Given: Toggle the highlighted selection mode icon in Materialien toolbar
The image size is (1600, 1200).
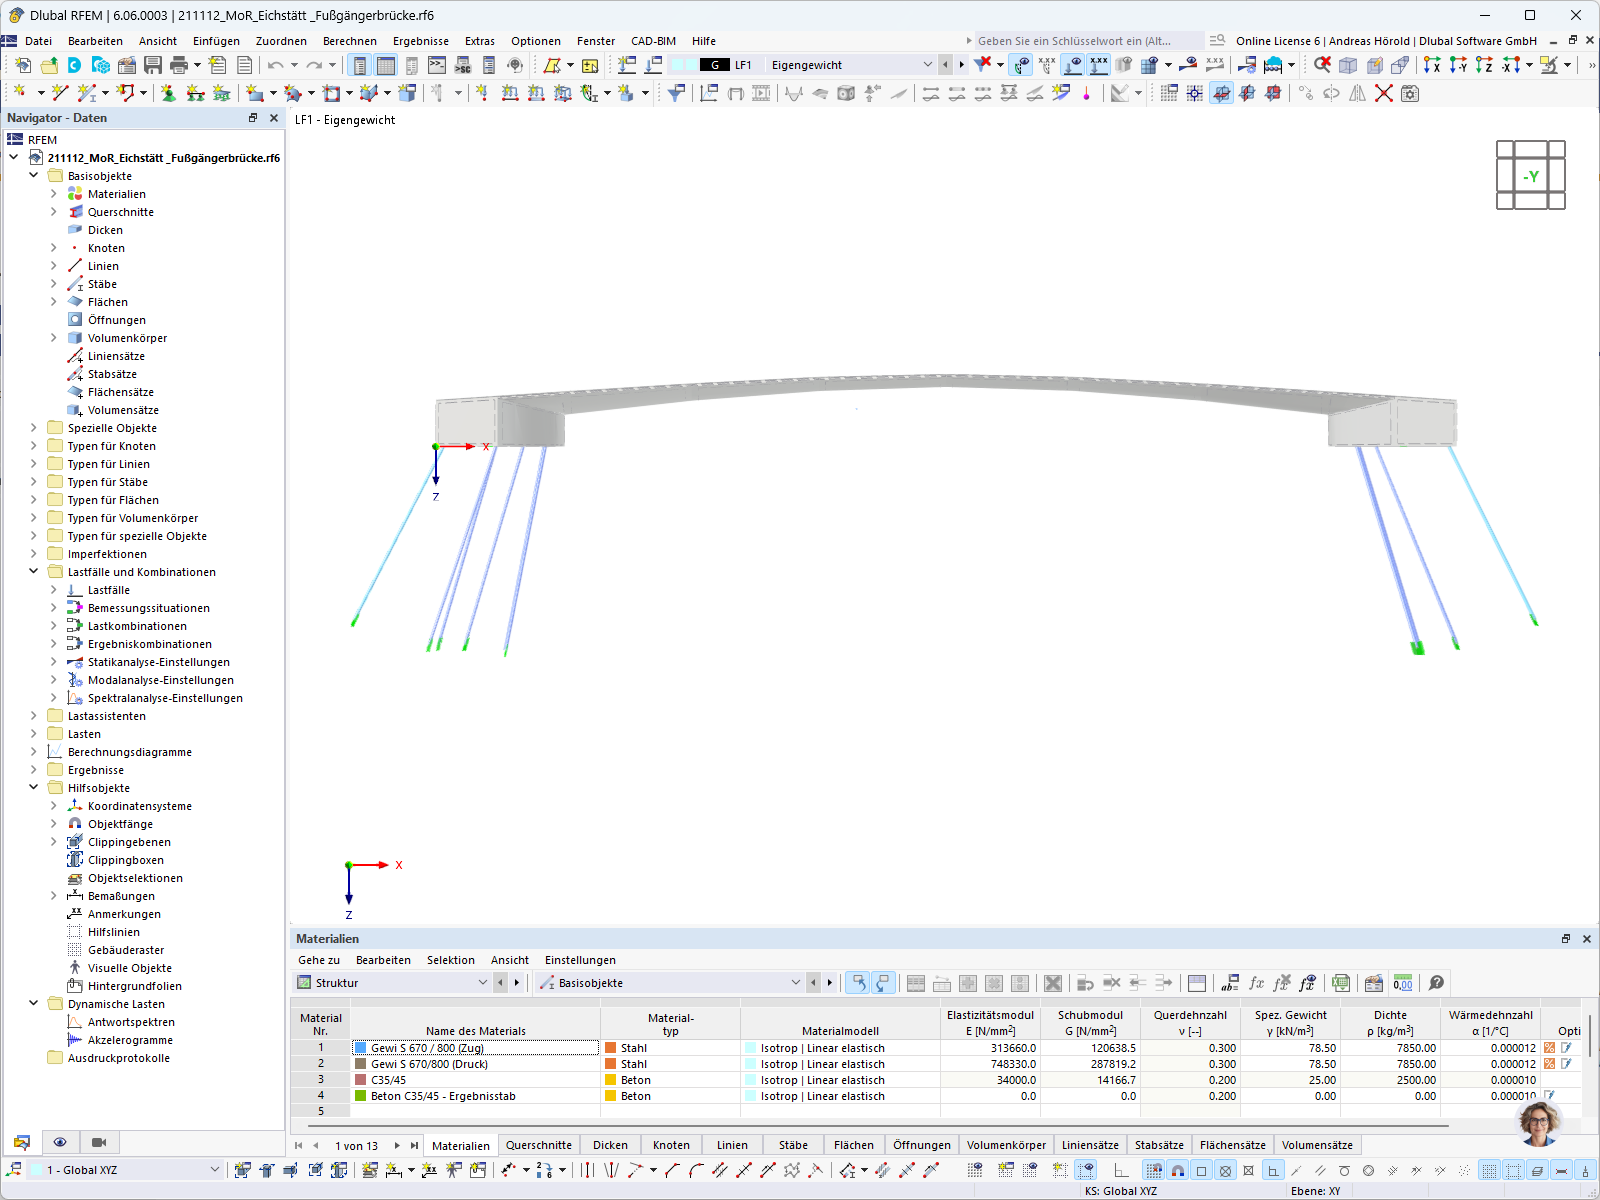Looking at the screenshot, I should [x=858, y=983].
